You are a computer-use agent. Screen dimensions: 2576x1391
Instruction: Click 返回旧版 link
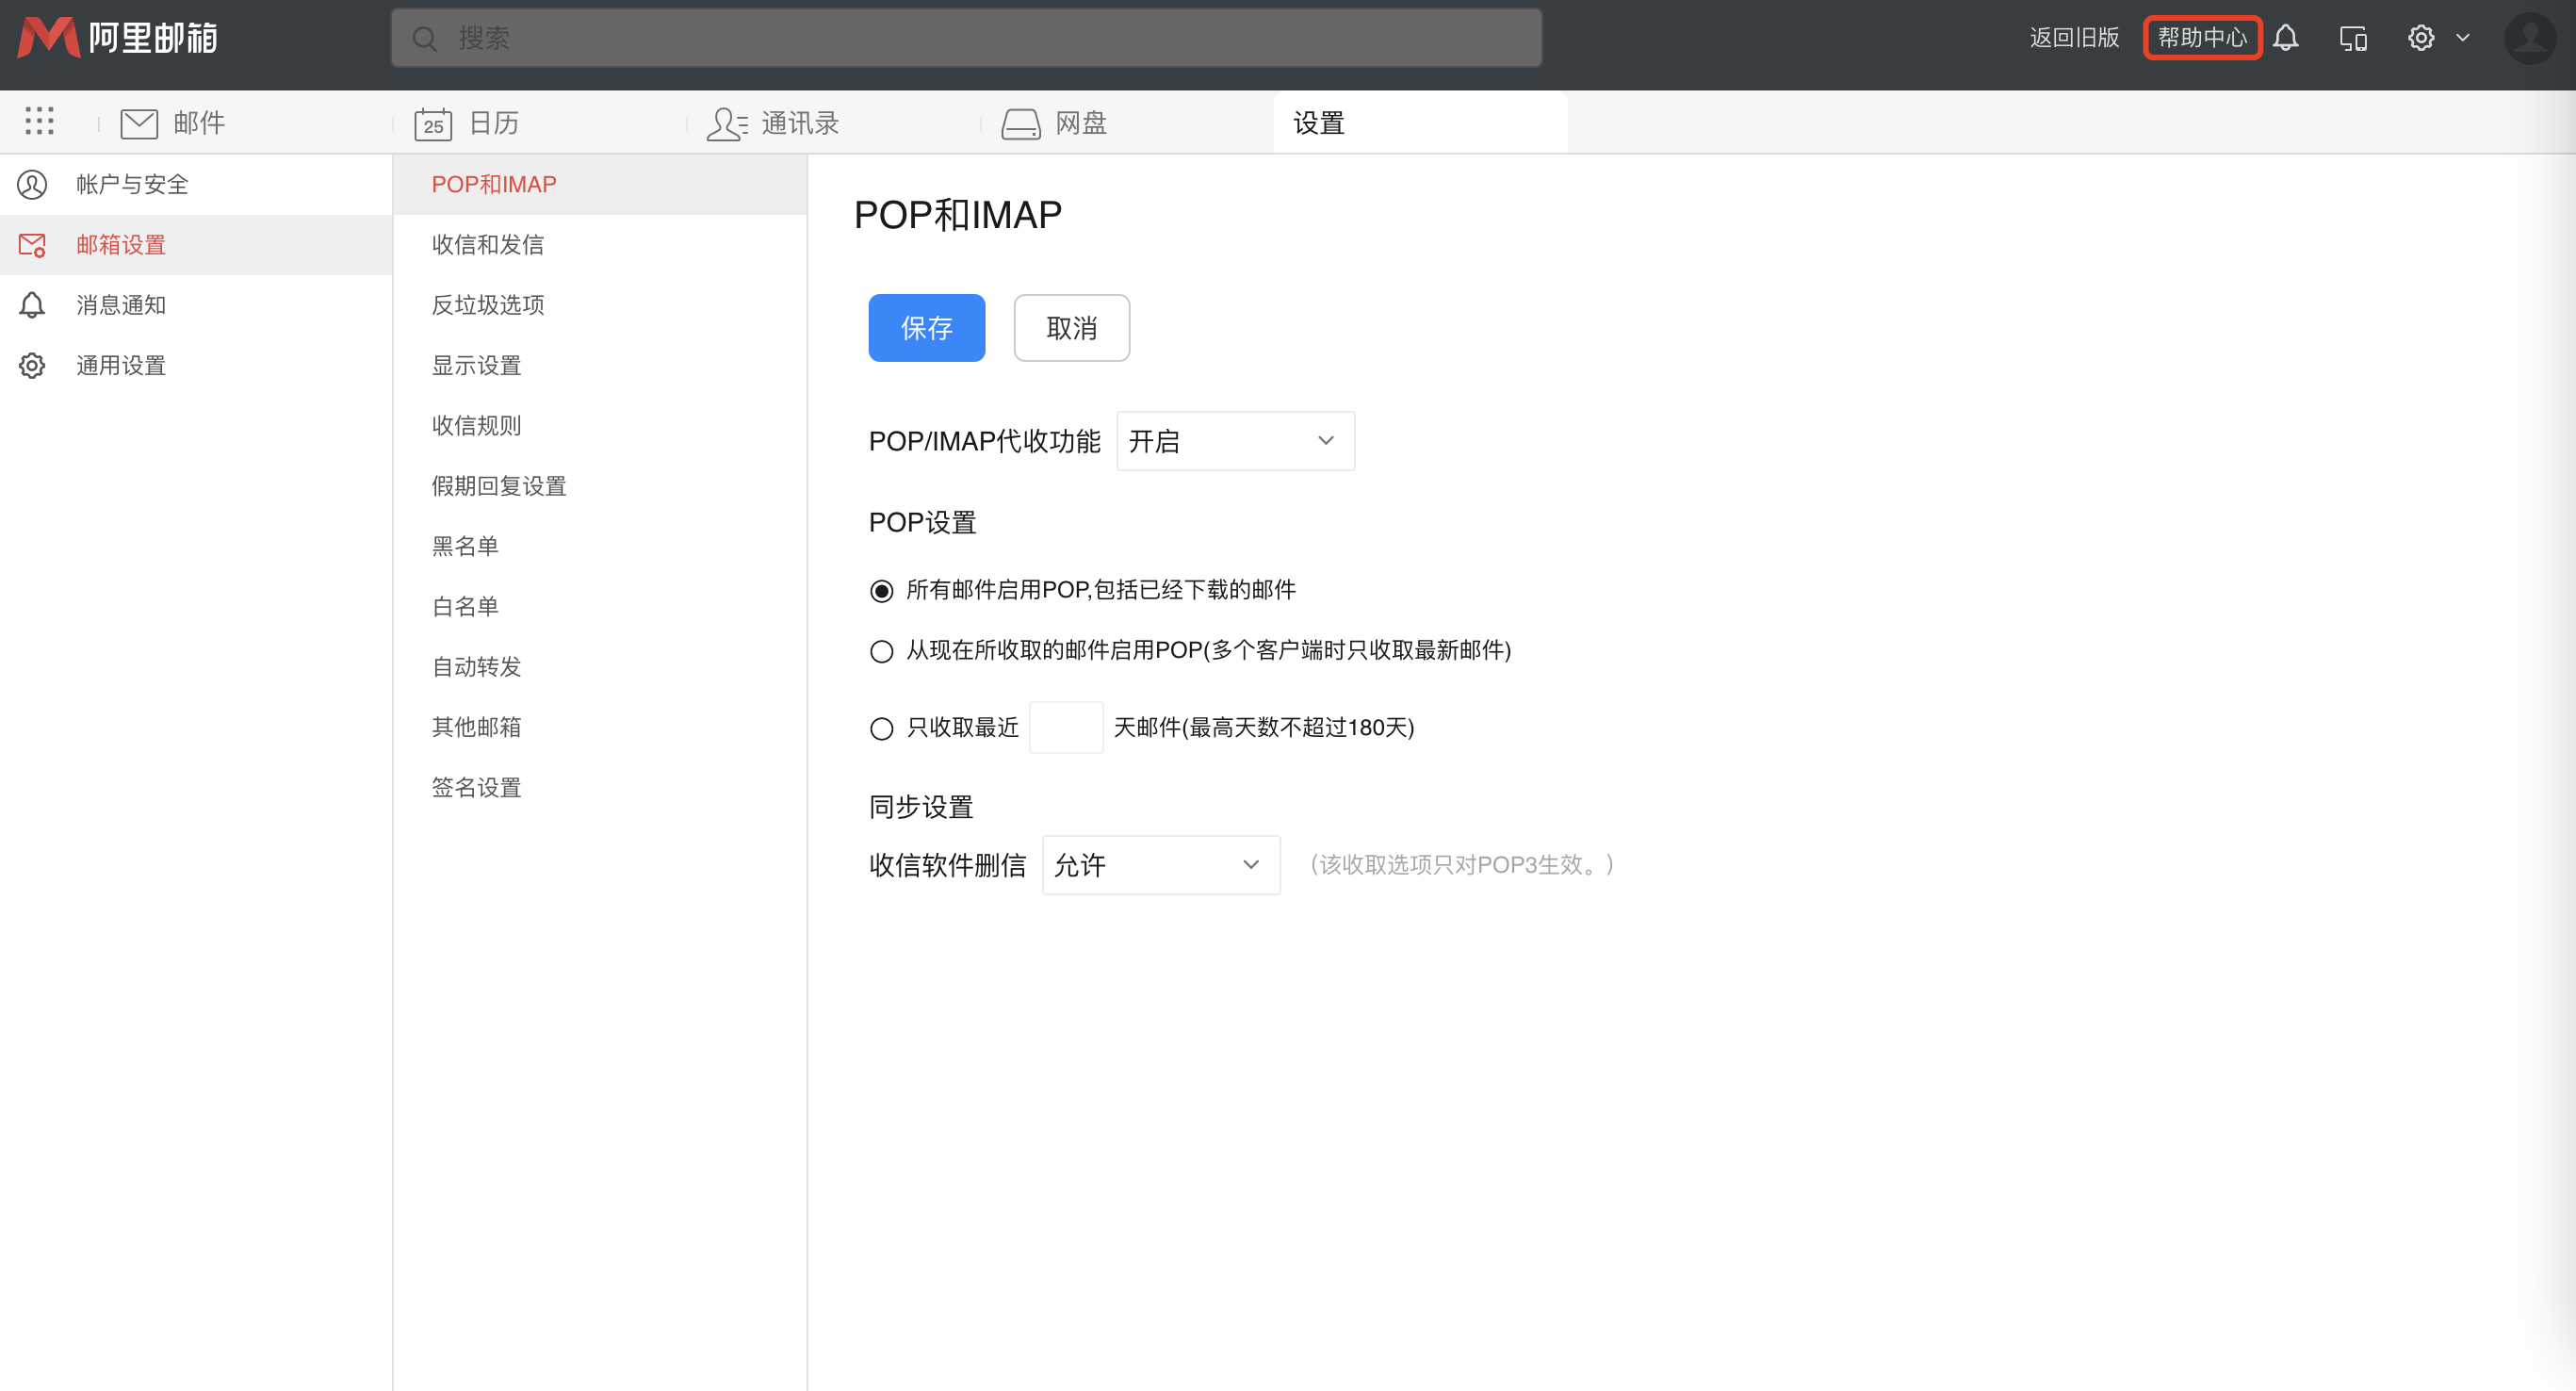tap(2075, 38)
